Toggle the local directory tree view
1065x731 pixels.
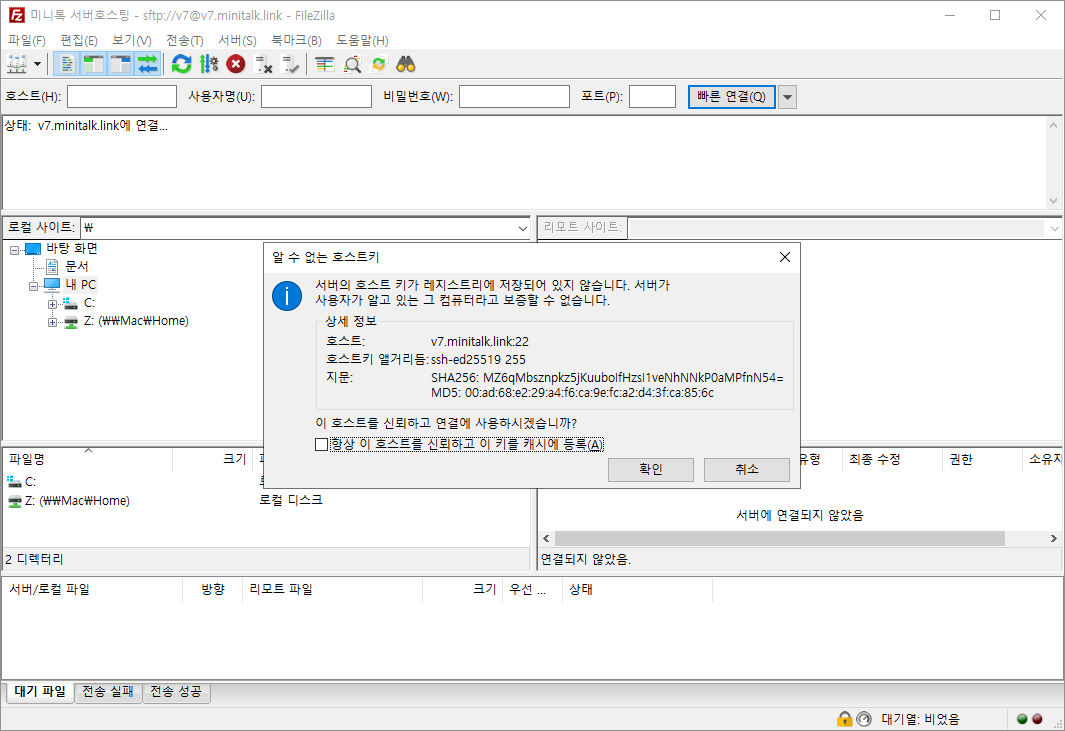(x=94, y=64)
